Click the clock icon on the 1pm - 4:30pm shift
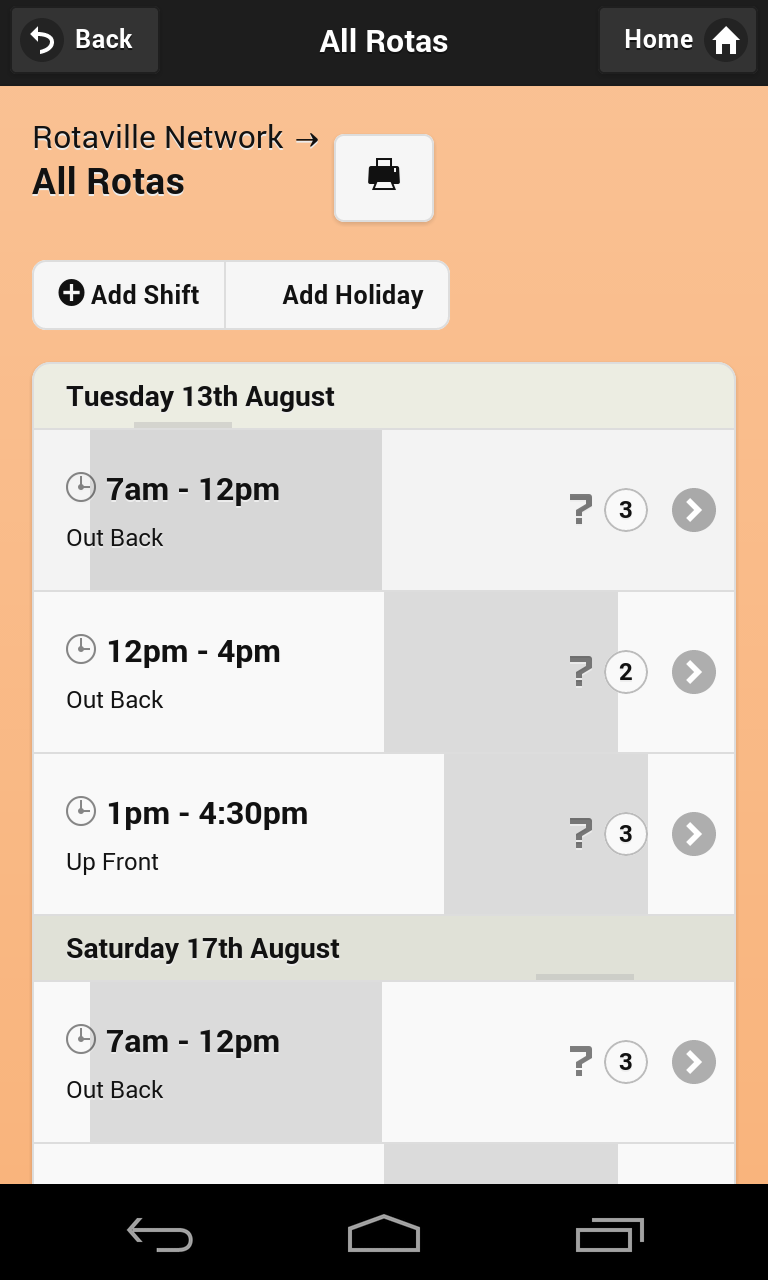Screen dimensions: 768x1280 pyautogui.click(x=81, y=810)
